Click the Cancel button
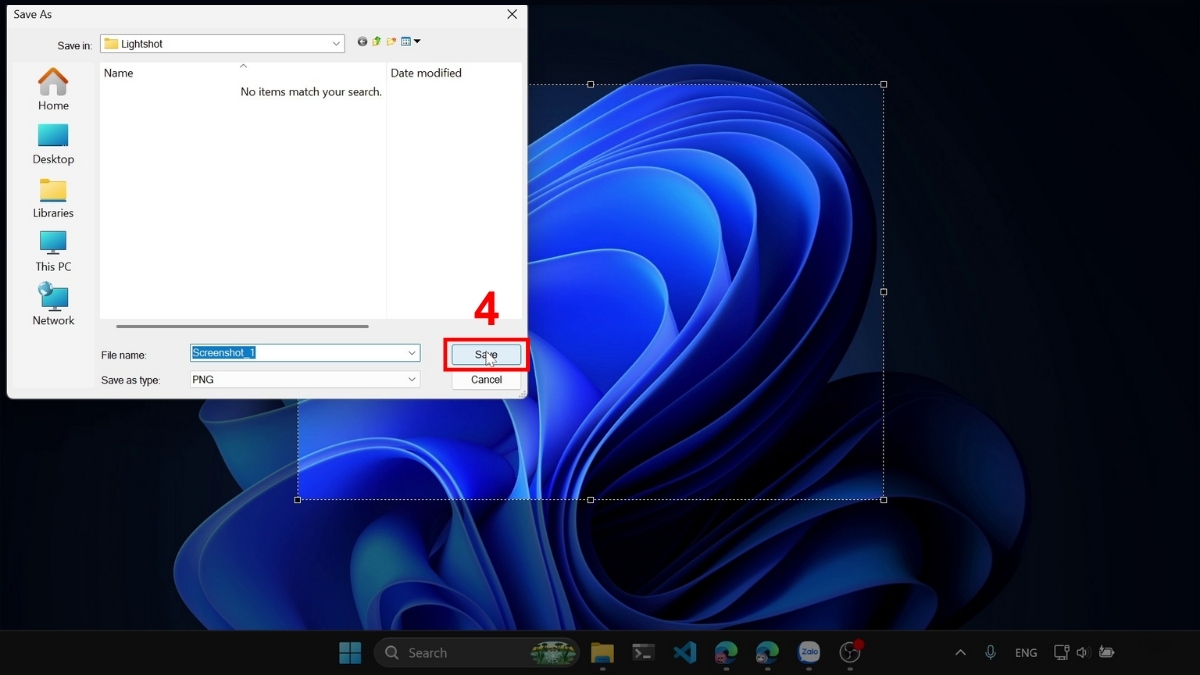The image size is (1200, 675). (486, 380)
